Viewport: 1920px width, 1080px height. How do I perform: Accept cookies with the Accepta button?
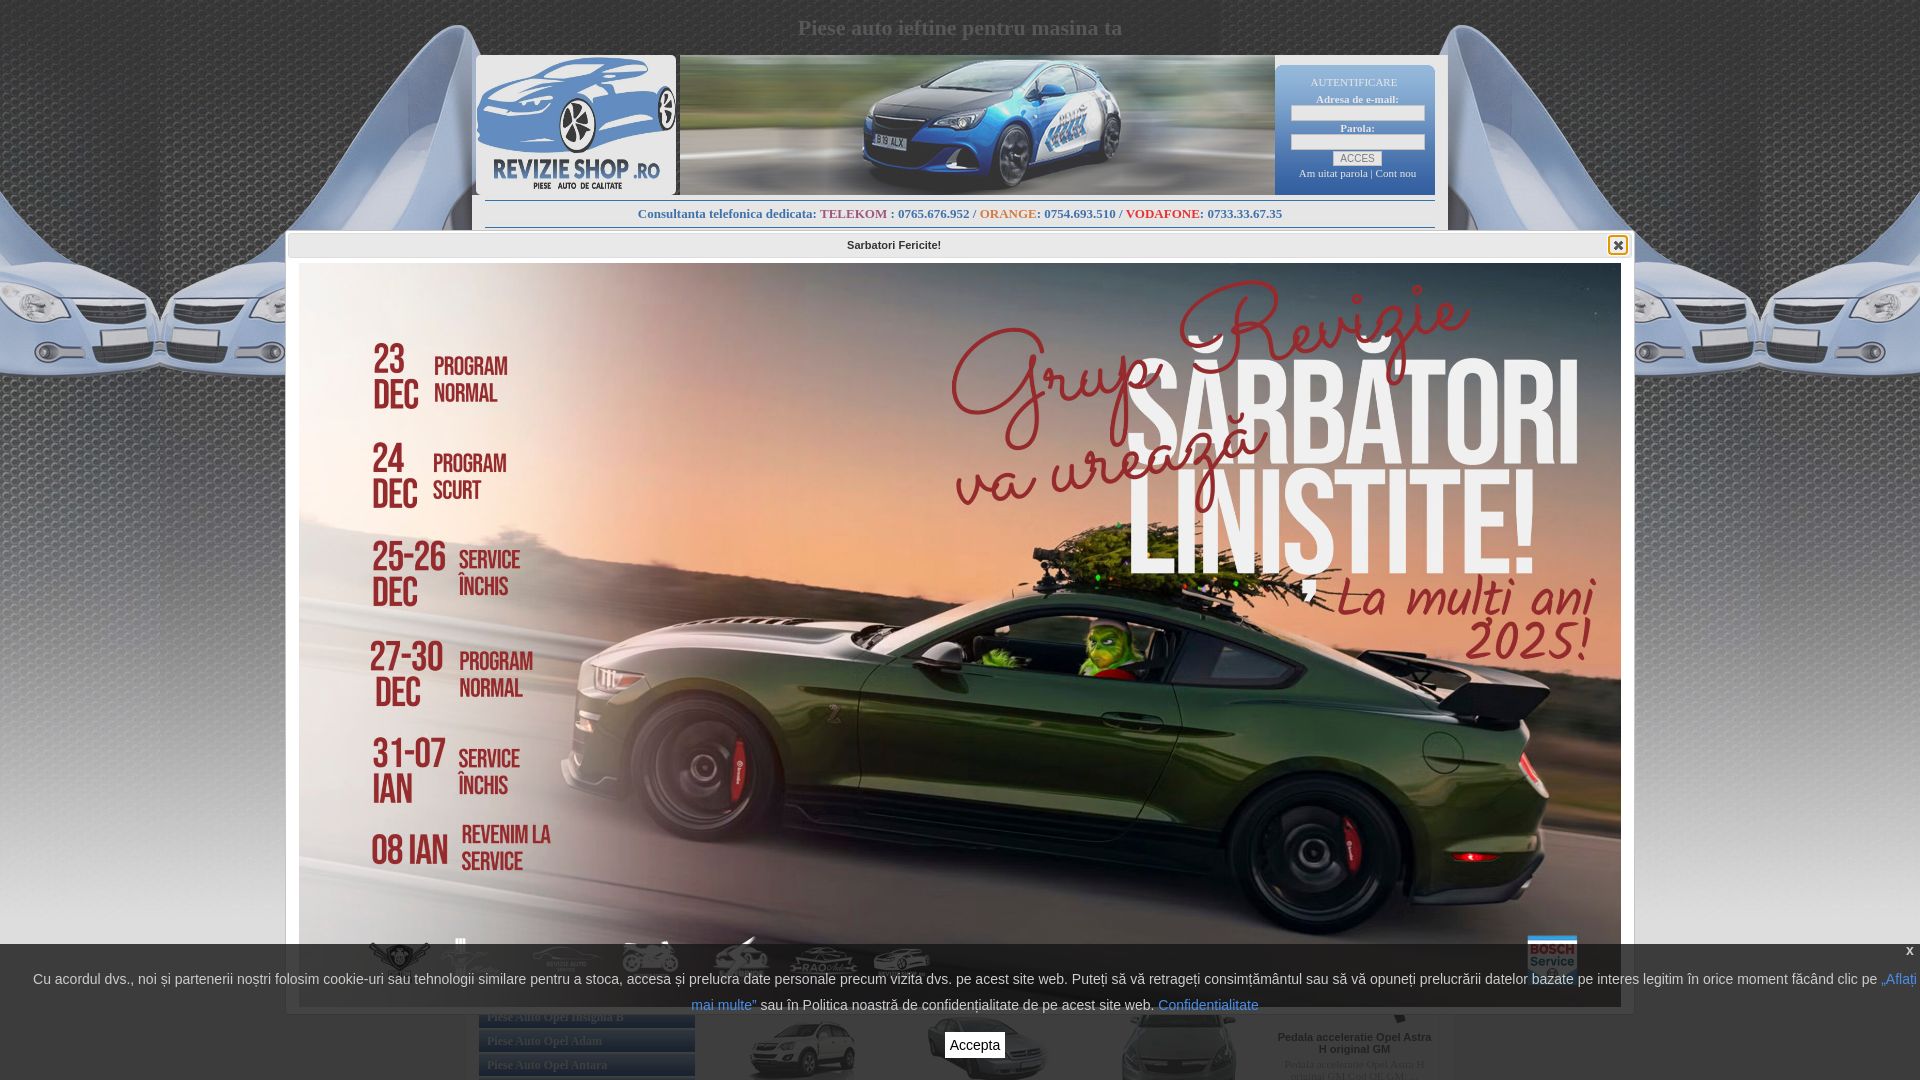tap(975, 1045)
